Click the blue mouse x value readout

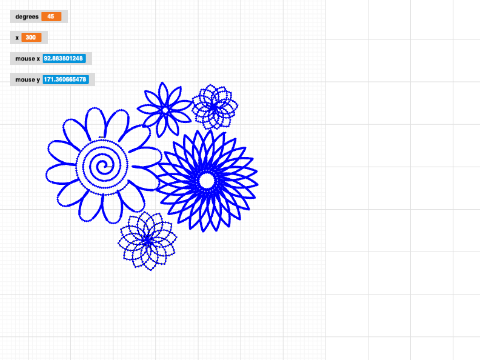point(64,58)
